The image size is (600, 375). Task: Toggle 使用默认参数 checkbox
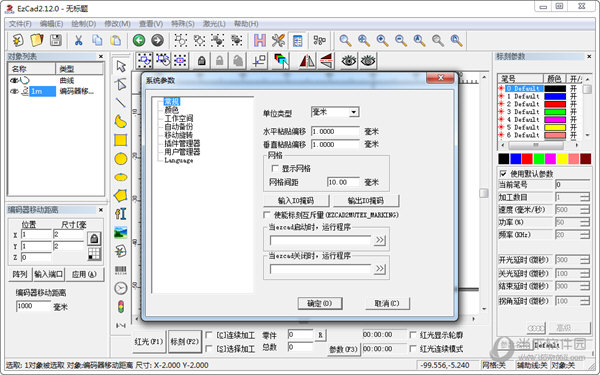coord(503,174)
